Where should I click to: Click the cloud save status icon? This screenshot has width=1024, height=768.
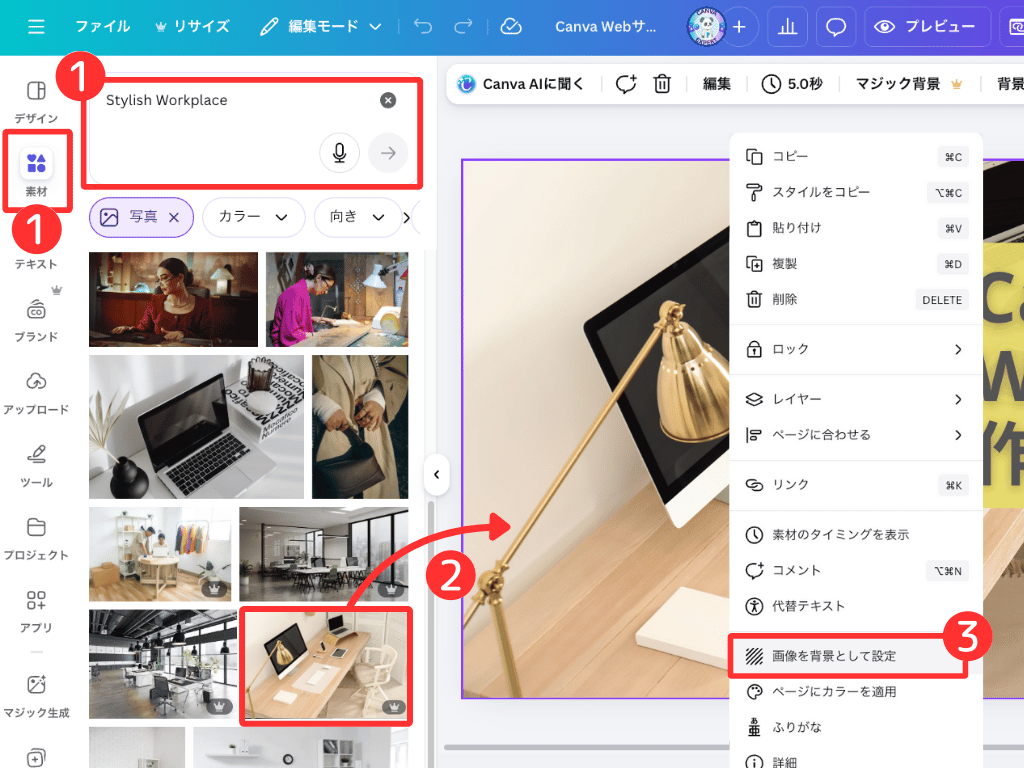tap(511, 27)
